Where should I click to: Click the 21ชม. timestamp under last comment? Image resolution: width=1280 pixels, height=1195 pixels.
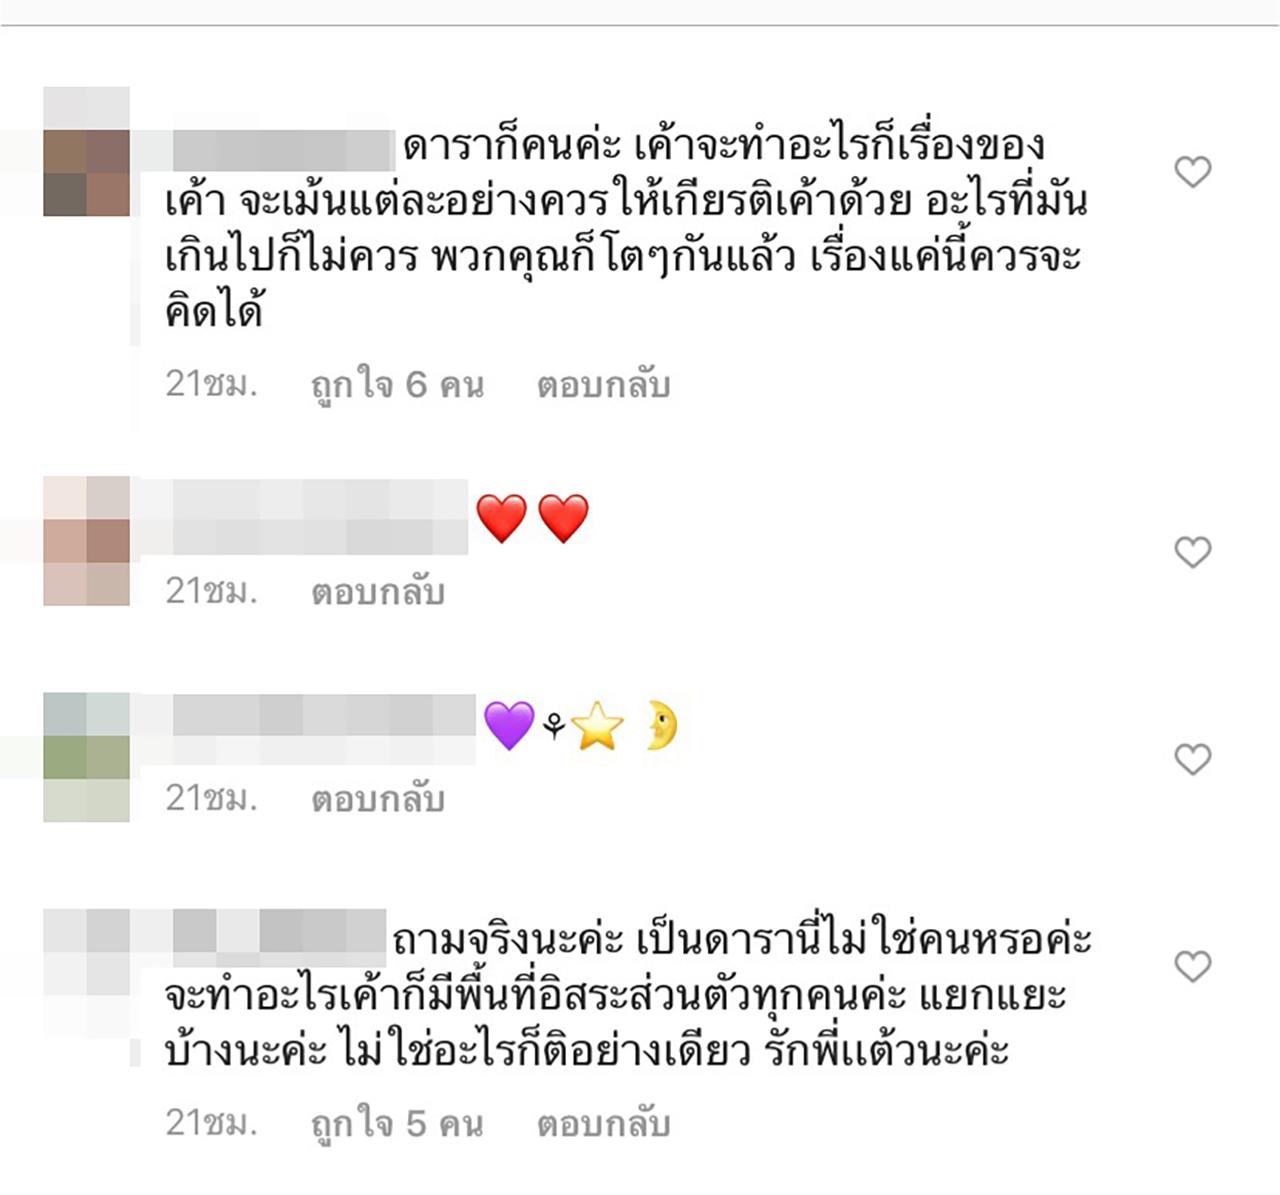211,1123
